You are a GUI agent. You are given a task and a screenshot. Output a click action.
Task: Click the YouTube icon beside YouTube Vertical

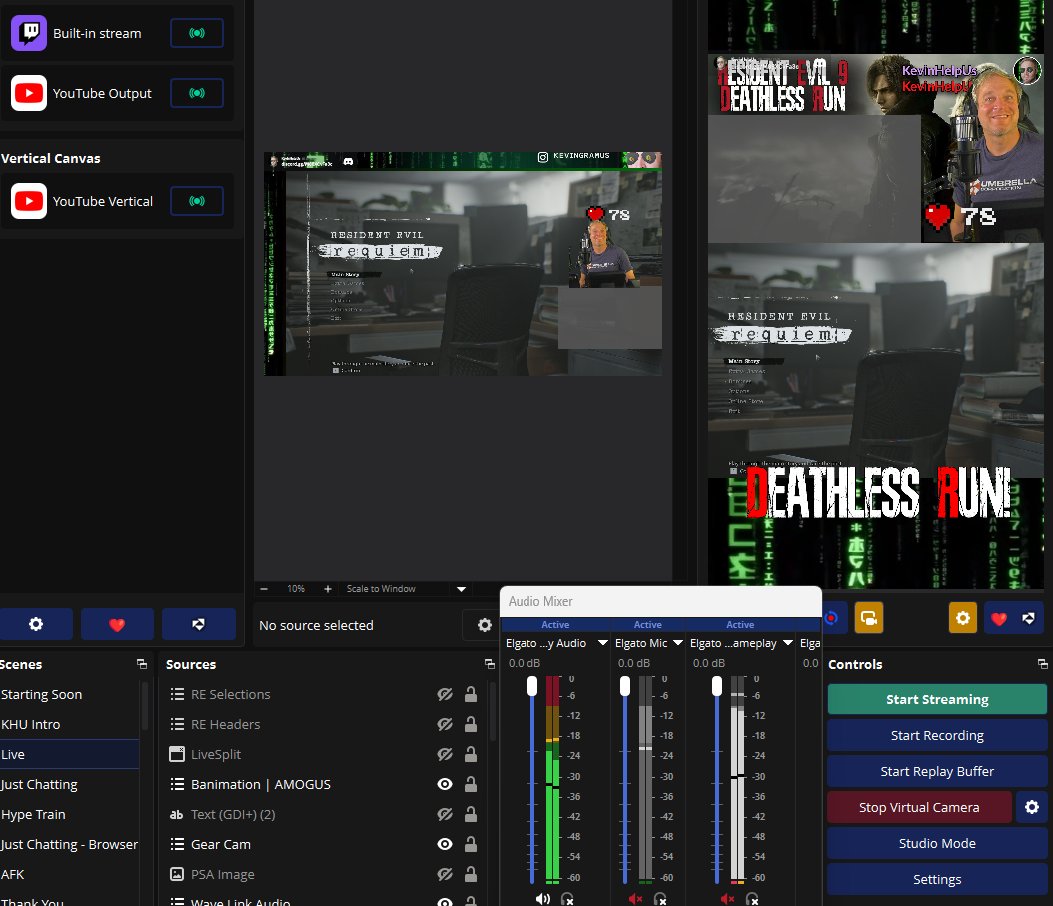coord(29,201)
